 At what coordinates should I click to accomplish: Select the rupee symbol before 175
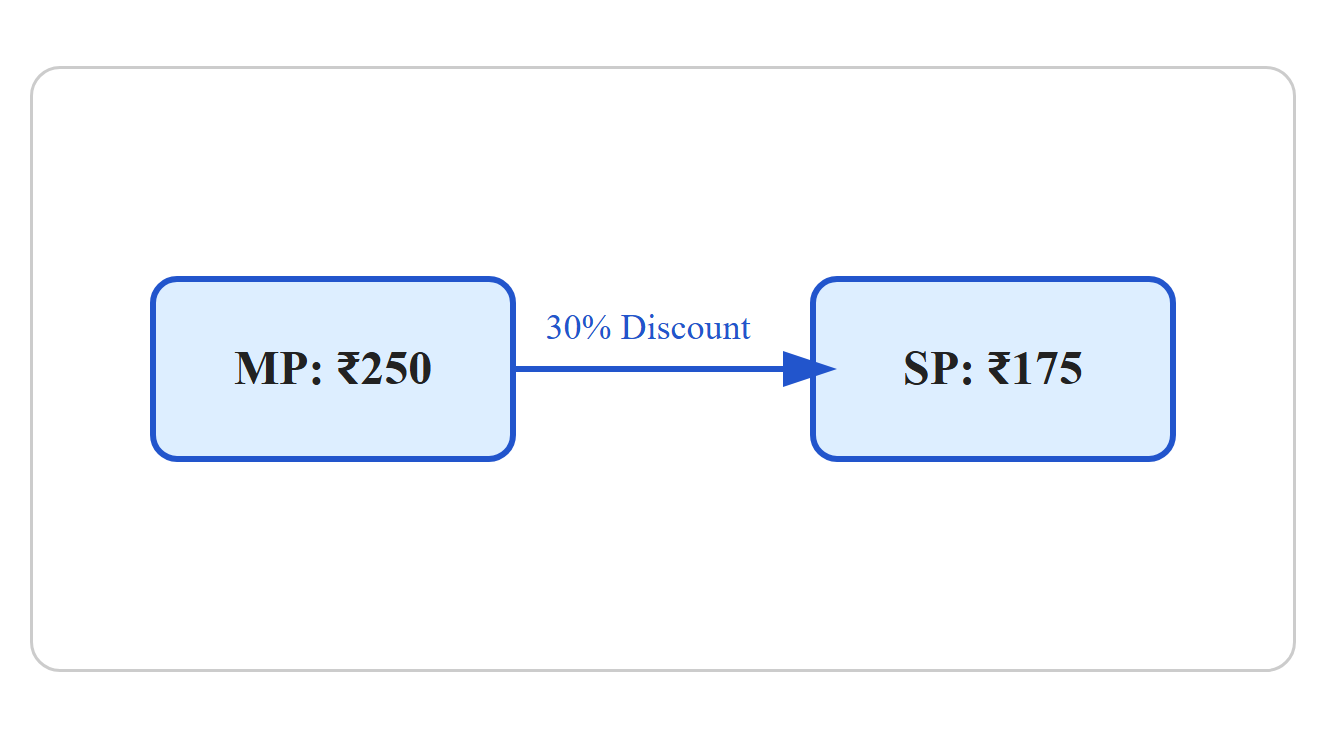(x=998, y=368)
